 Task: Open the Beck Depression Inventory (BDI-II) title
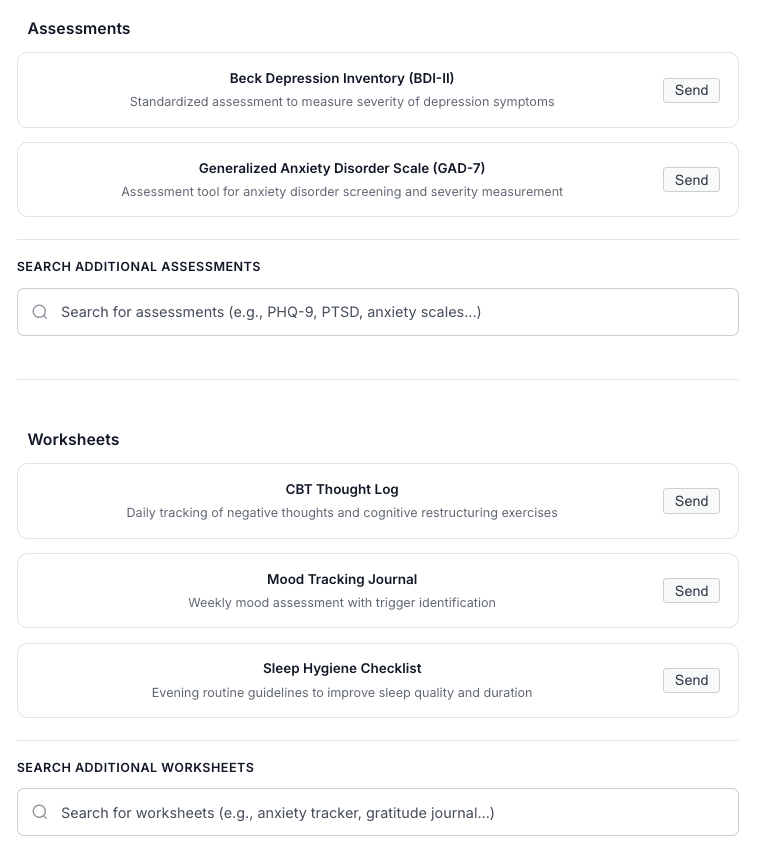(342, 78)
